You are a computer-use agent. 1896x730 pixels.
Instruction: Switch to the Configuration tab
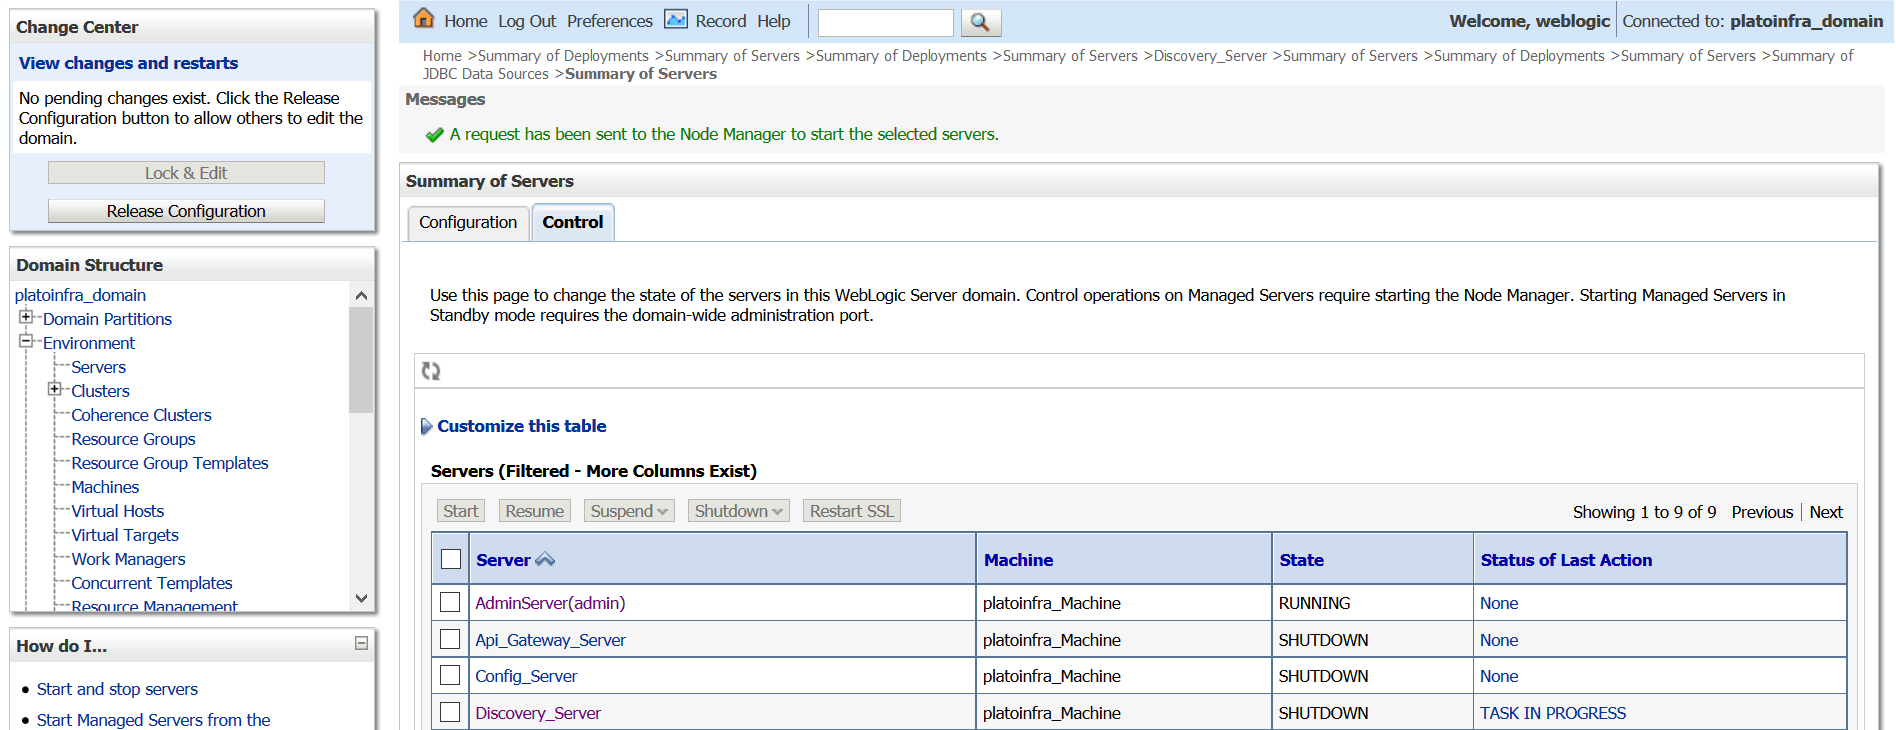coord(468,222)
